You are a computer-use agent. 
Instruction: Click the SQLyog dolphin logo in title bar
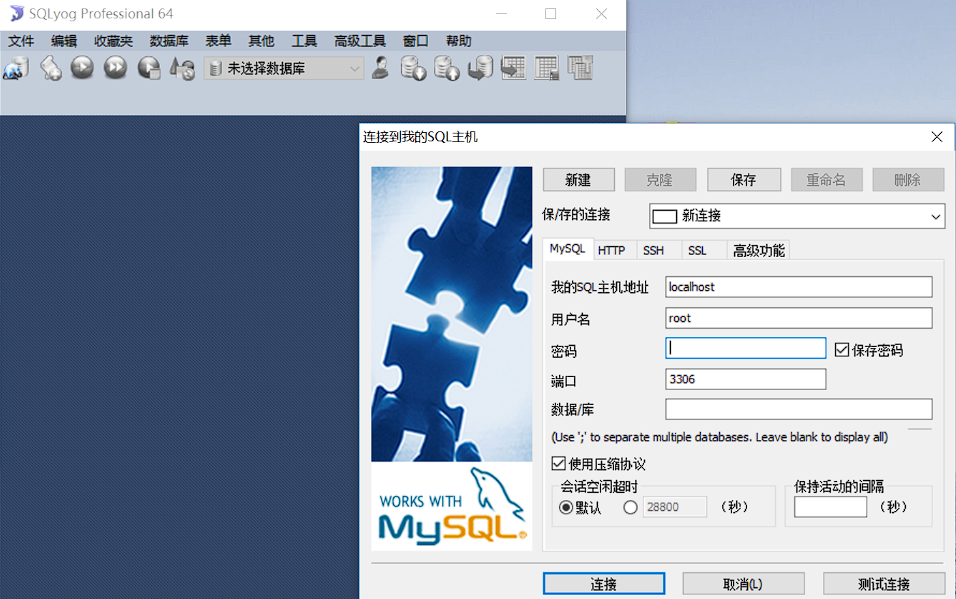pyautogui.click(x=16, y=13)
